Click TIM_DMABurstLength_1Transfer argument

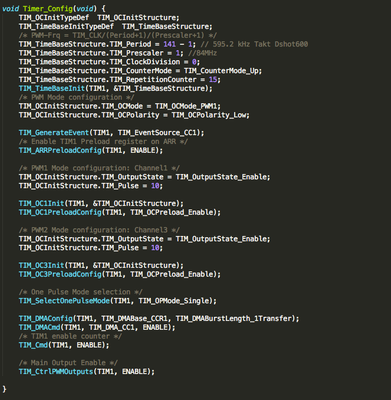pos(234,318)
